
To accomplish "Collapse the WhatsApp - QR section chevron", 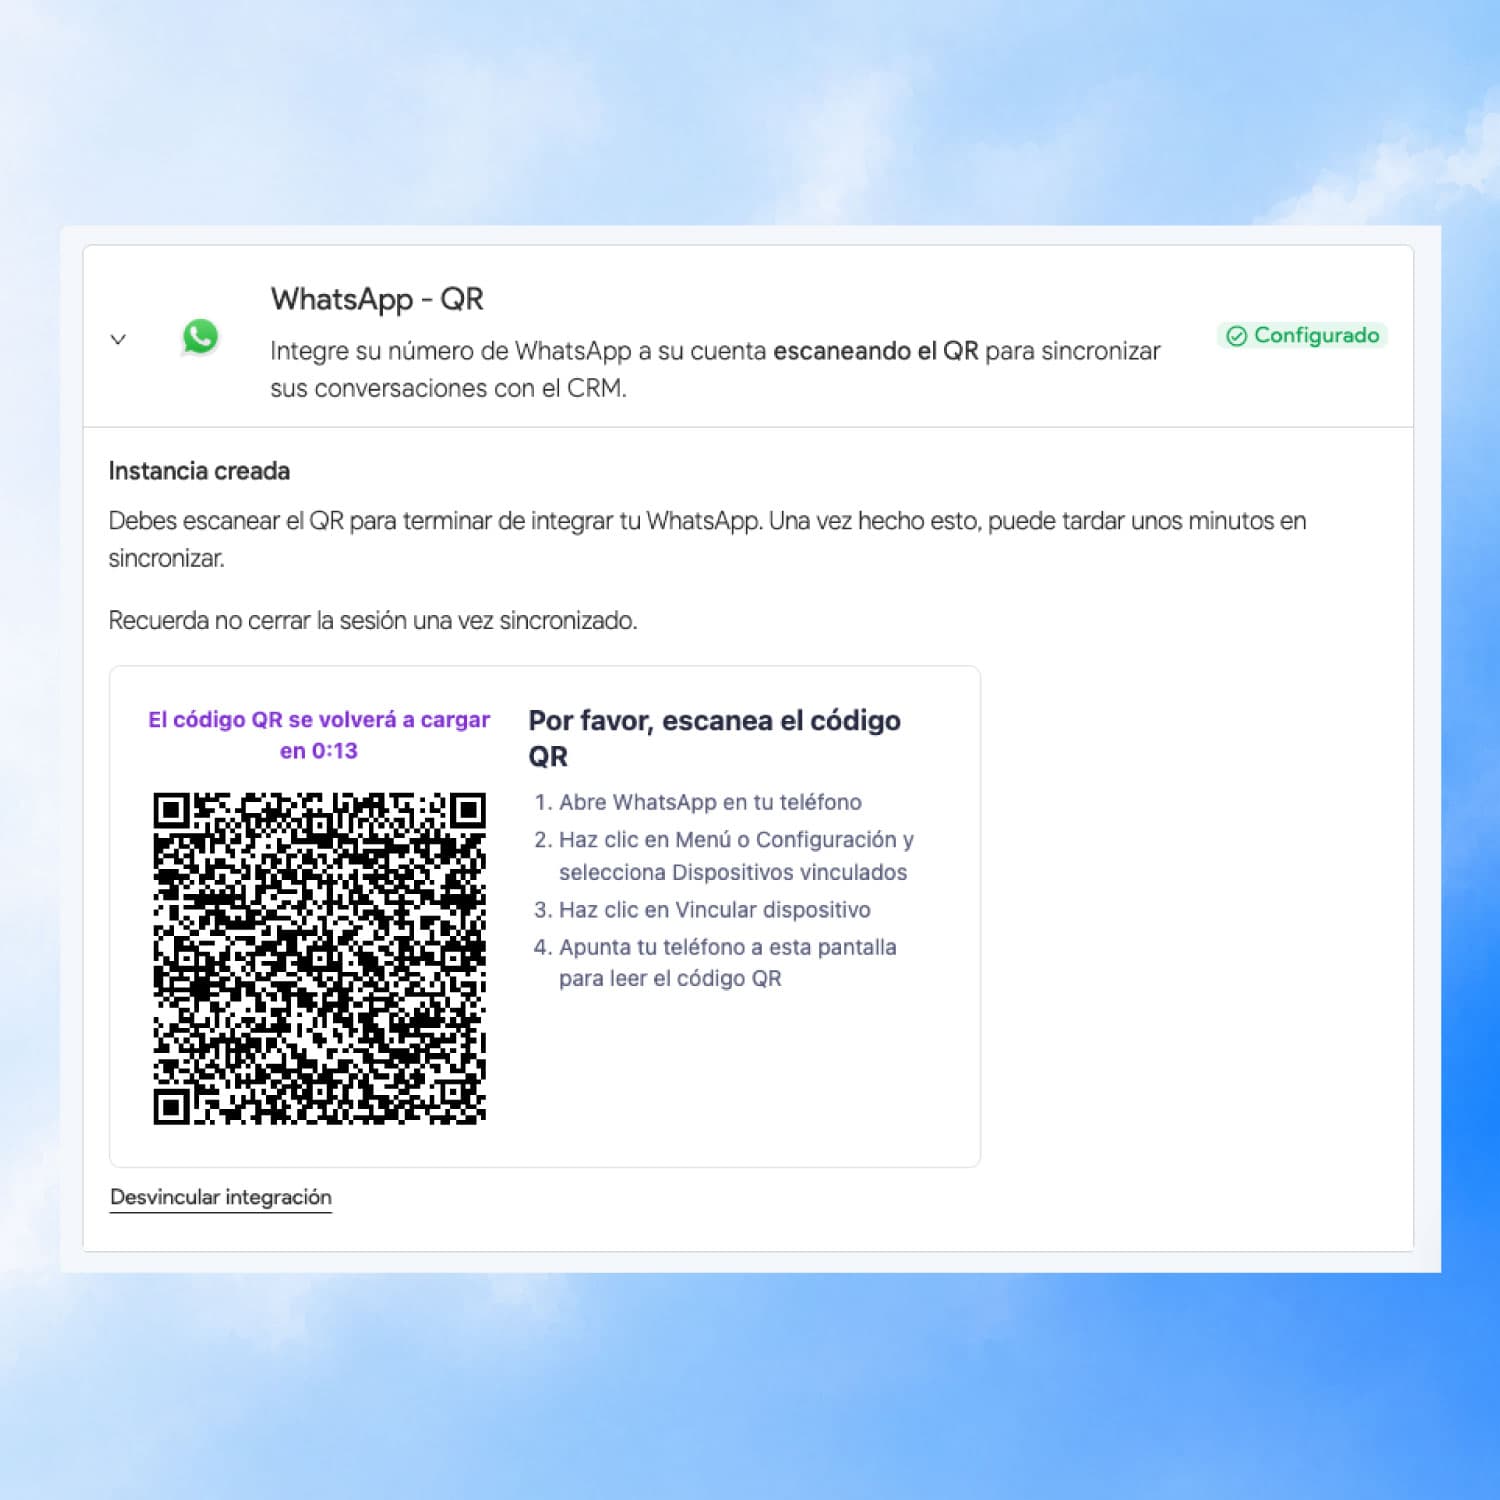I will coord(118,339).
